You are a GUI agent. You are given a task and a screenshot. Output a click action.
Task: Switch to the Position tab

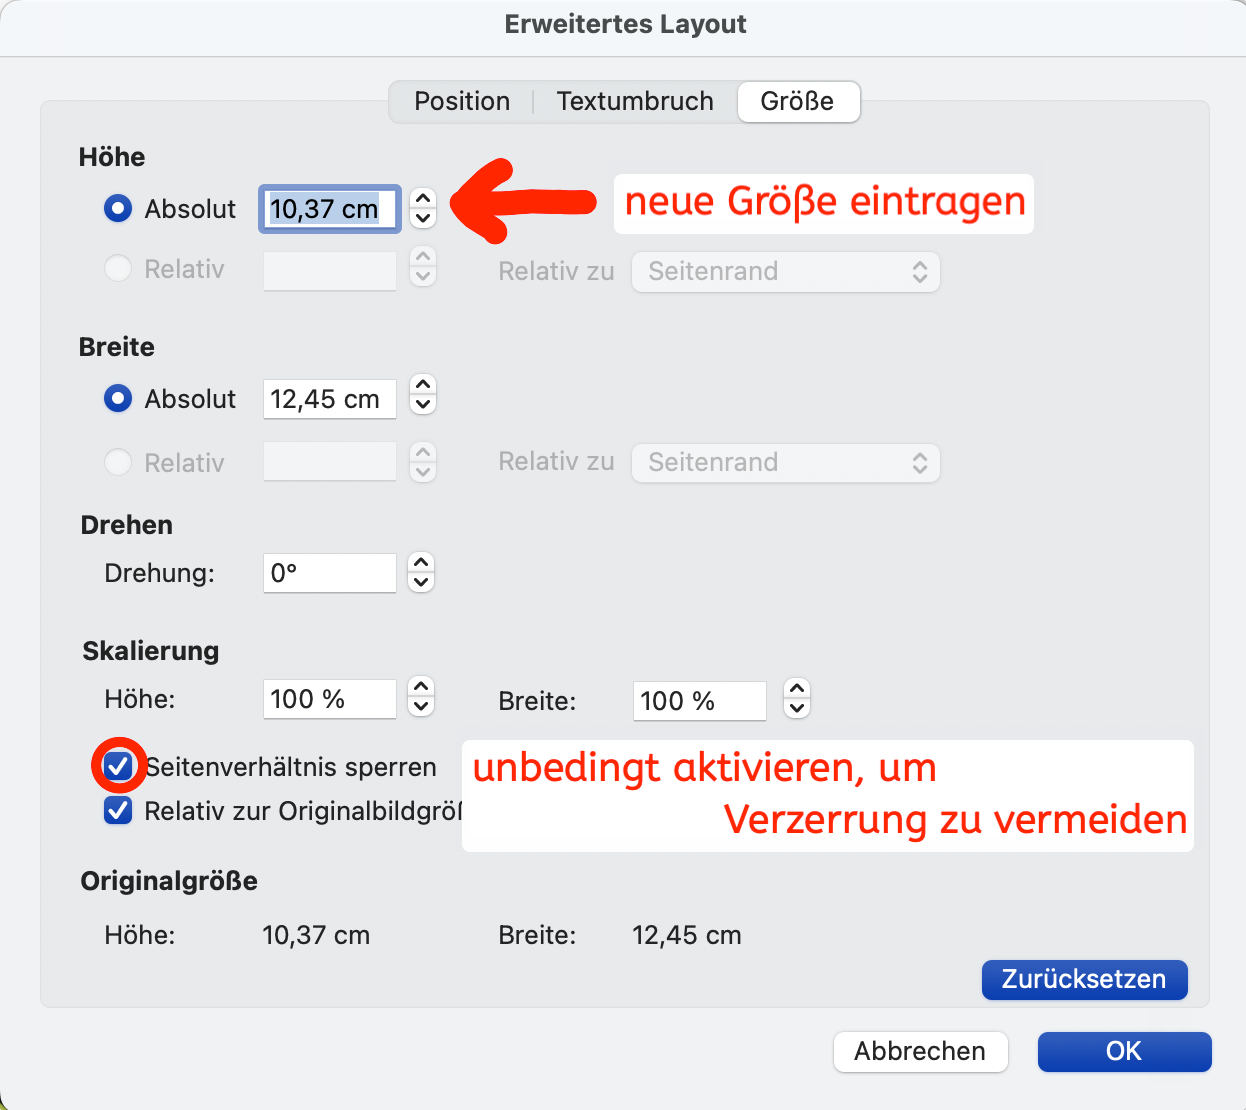point(462,102)
